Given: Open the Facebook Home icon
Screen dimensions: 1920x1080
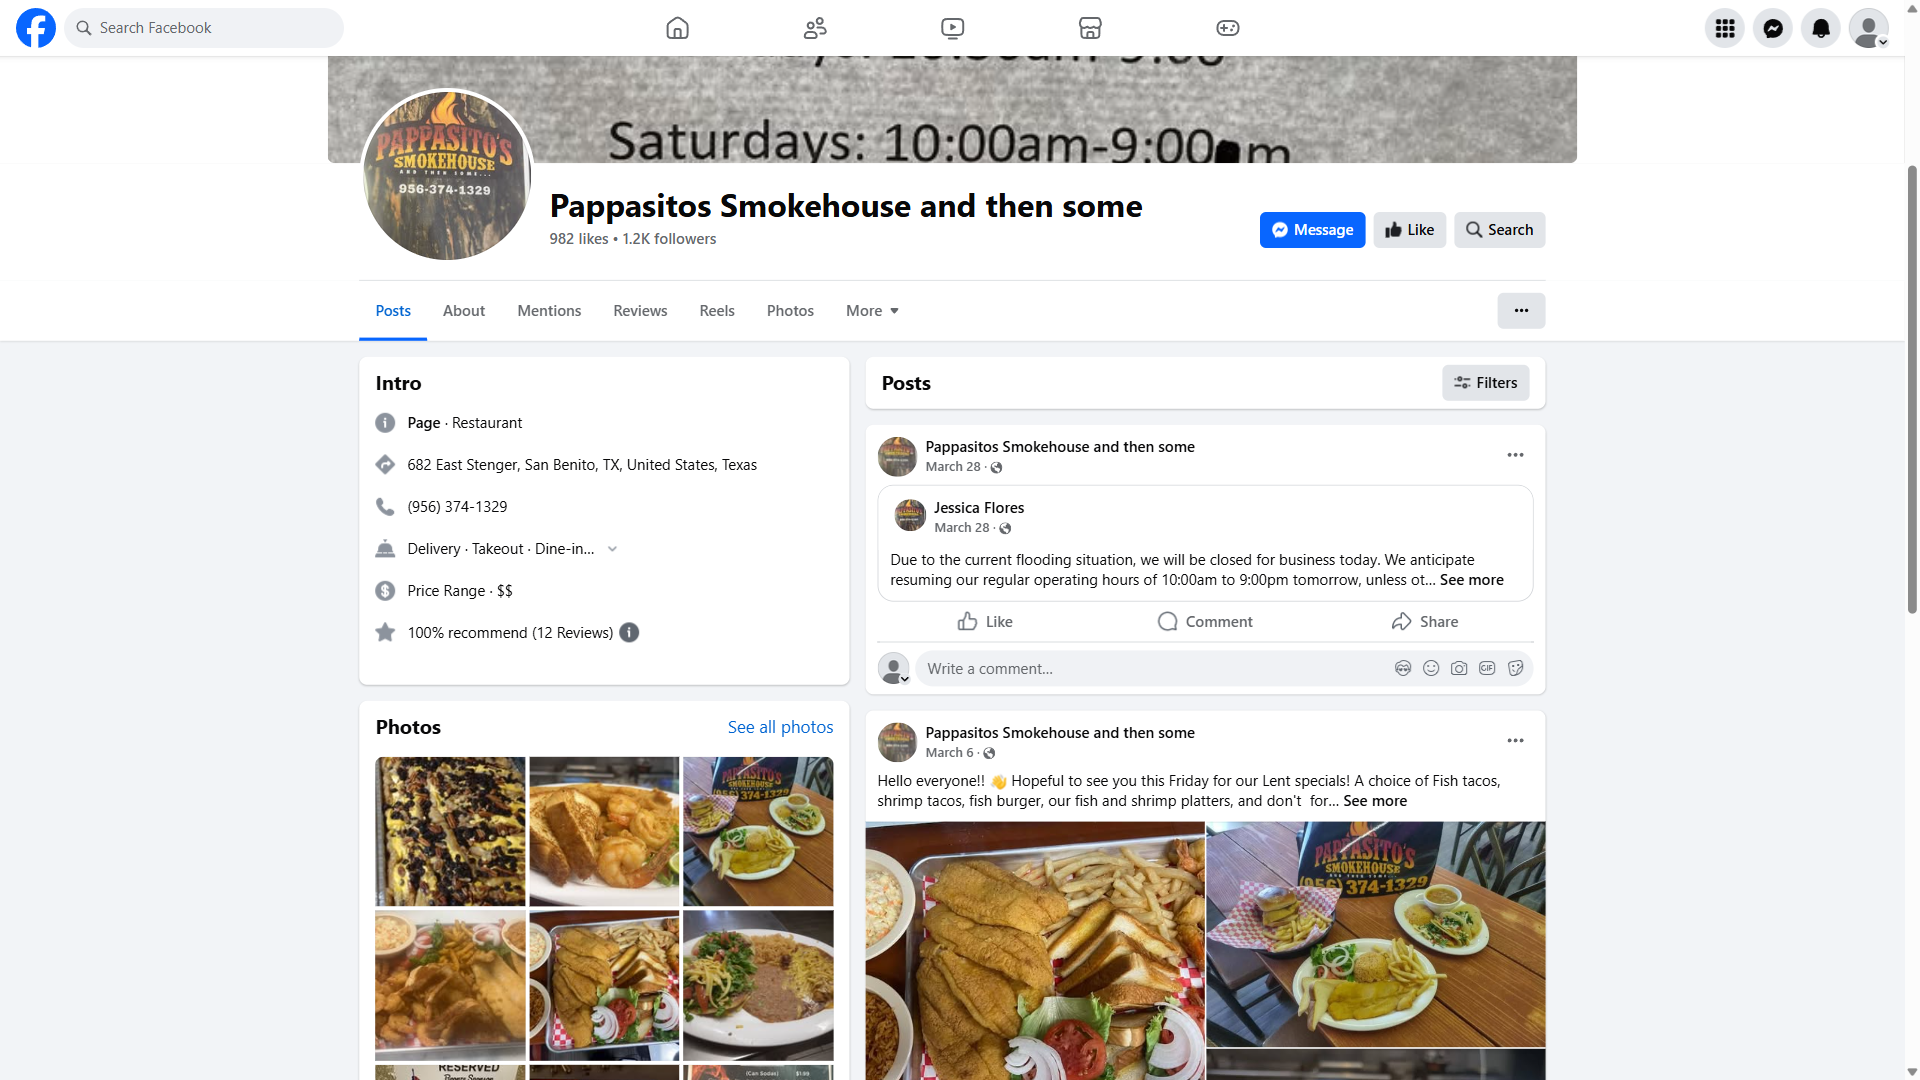Looking at the screenshot, I should (677, 28).
